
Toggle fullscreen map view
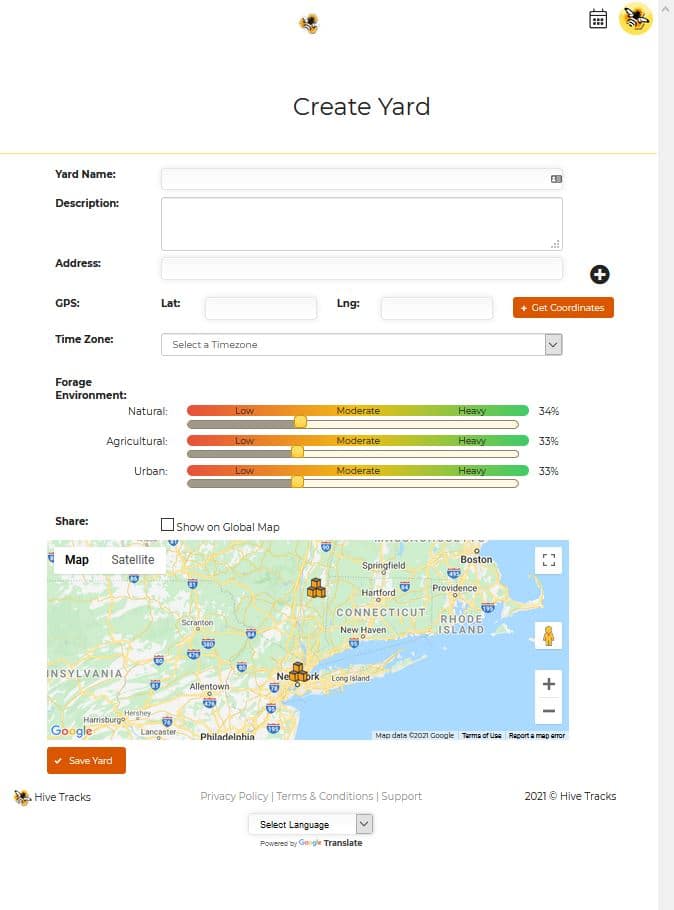(x=549, y=560)
